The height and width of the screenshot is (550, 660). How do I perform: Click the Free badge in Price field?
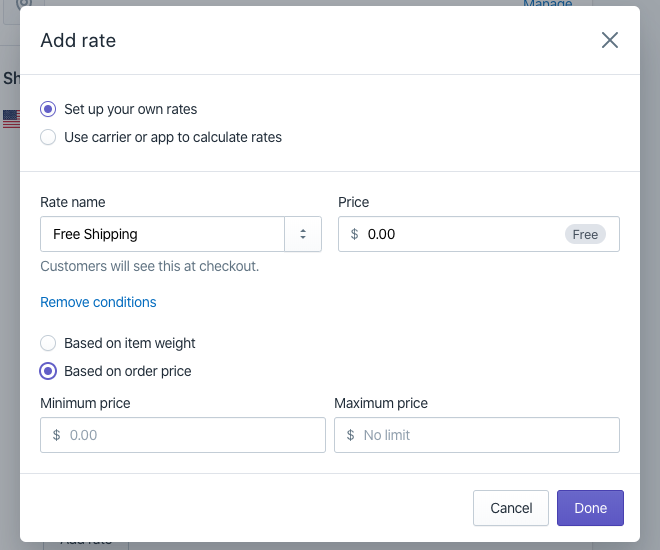click(x=585, y=234)
